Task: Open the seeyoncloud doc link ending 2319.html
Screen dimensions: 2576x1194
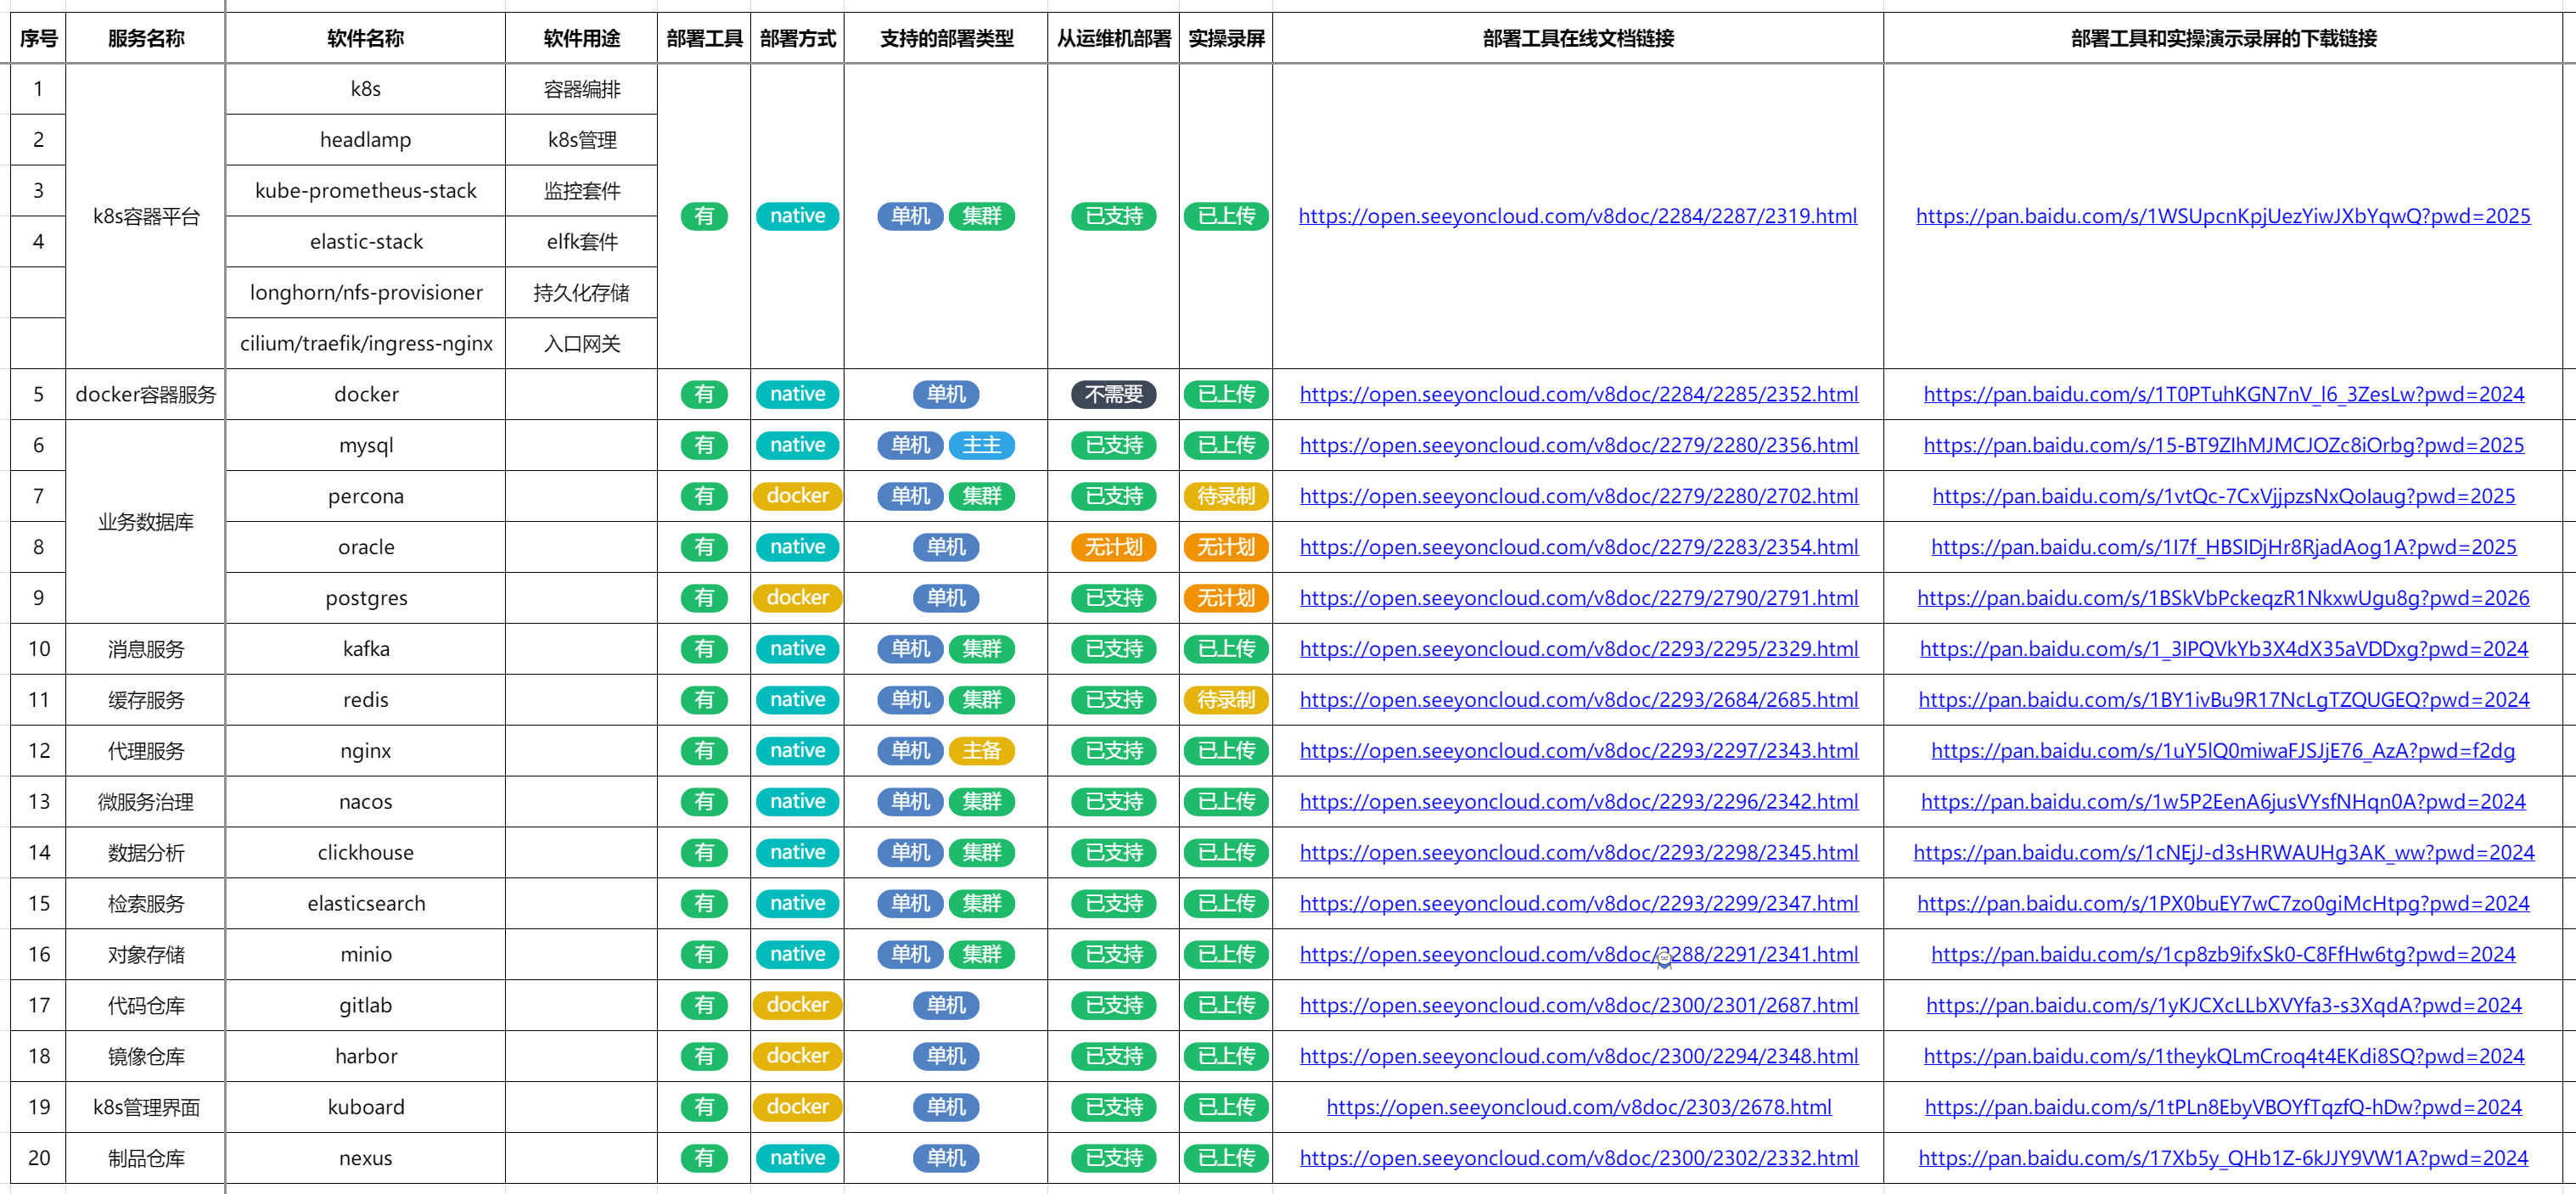Action: [x=1577, y=216]
